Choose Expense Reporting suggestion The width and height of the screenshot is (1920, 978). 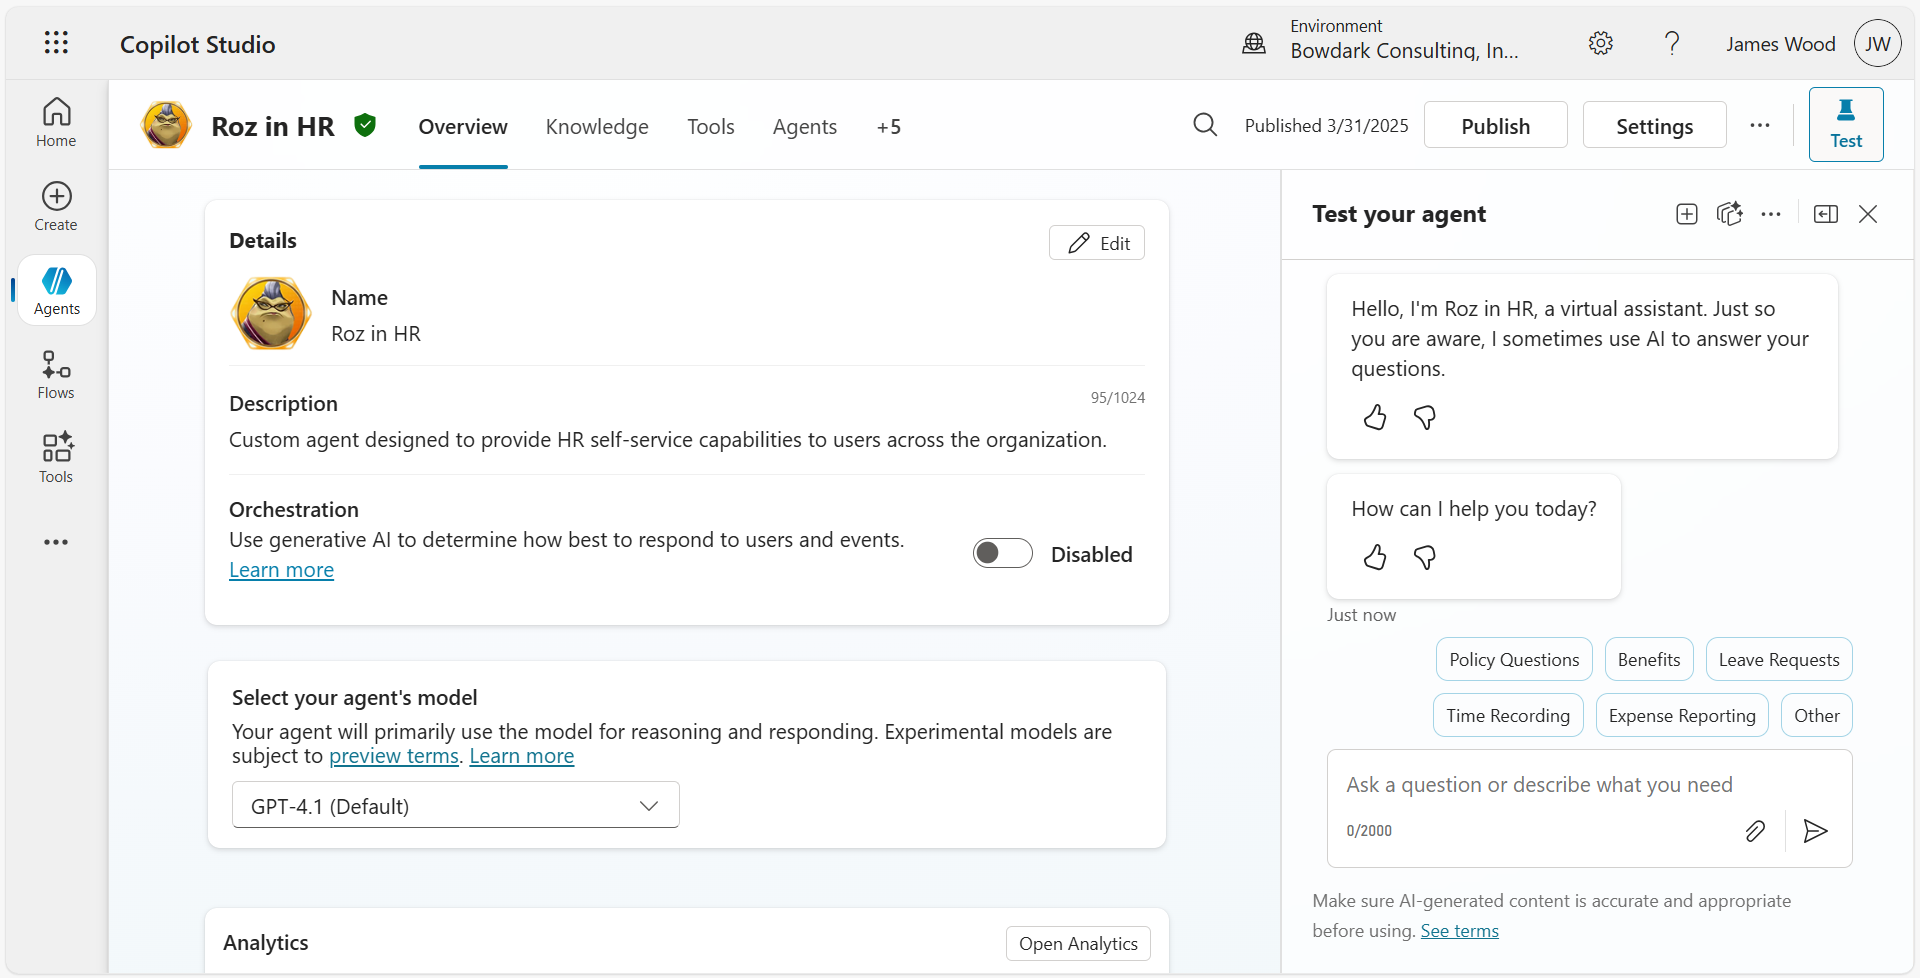1682,716
